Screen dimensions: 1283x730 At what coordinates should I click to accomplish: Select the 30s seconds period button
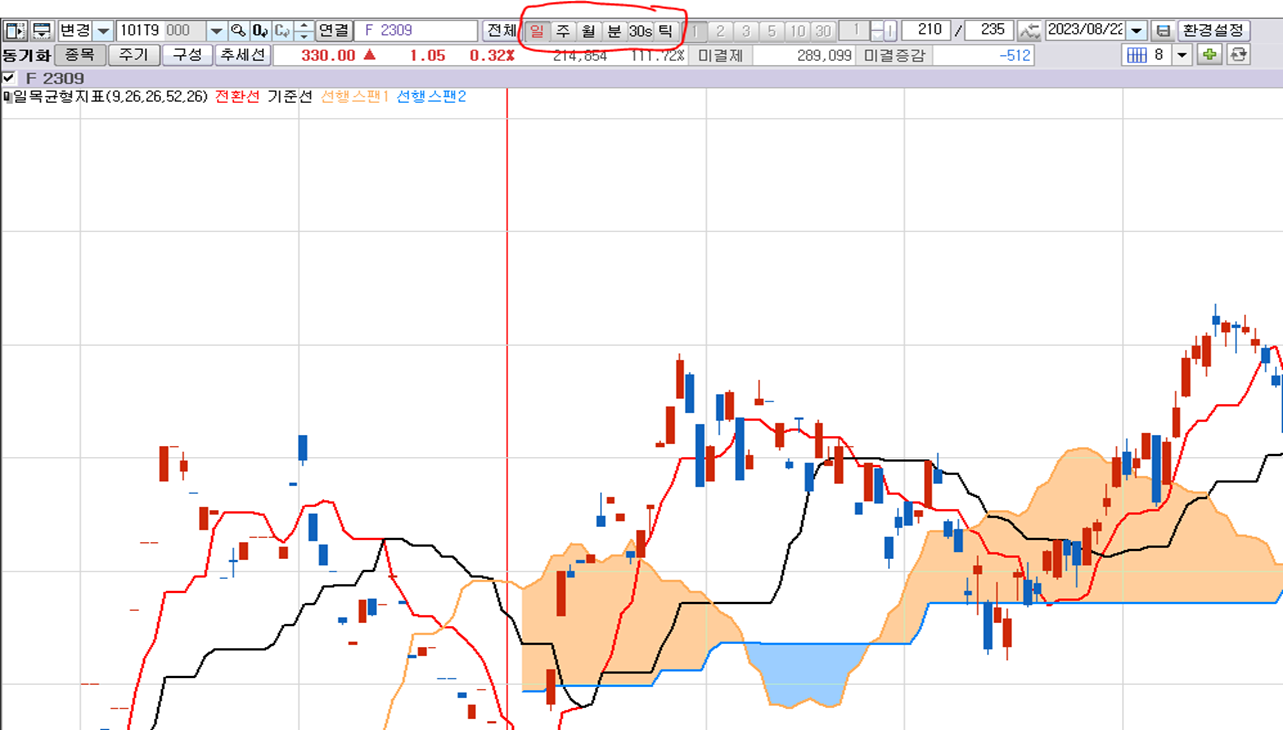(x=640, y=31)
